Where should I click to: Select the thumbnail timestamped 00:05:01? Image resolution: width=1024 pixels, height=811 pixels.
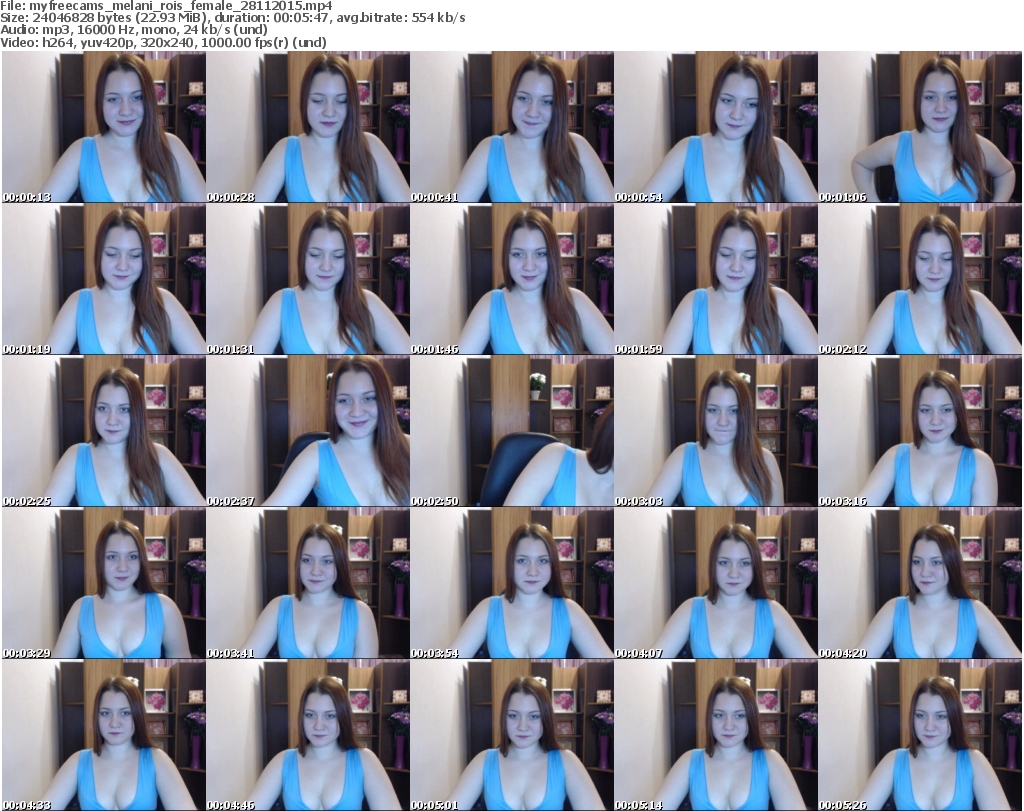[x=511, y=735]
